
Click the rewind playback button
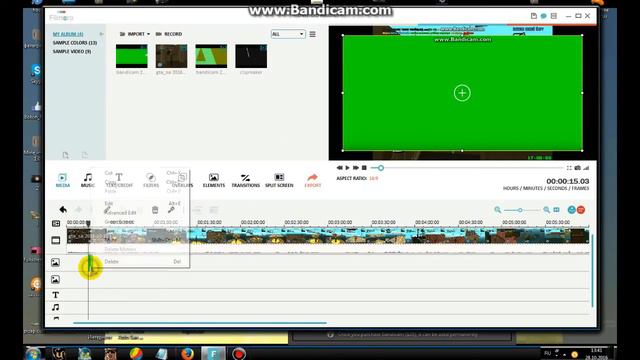(339, 168)
